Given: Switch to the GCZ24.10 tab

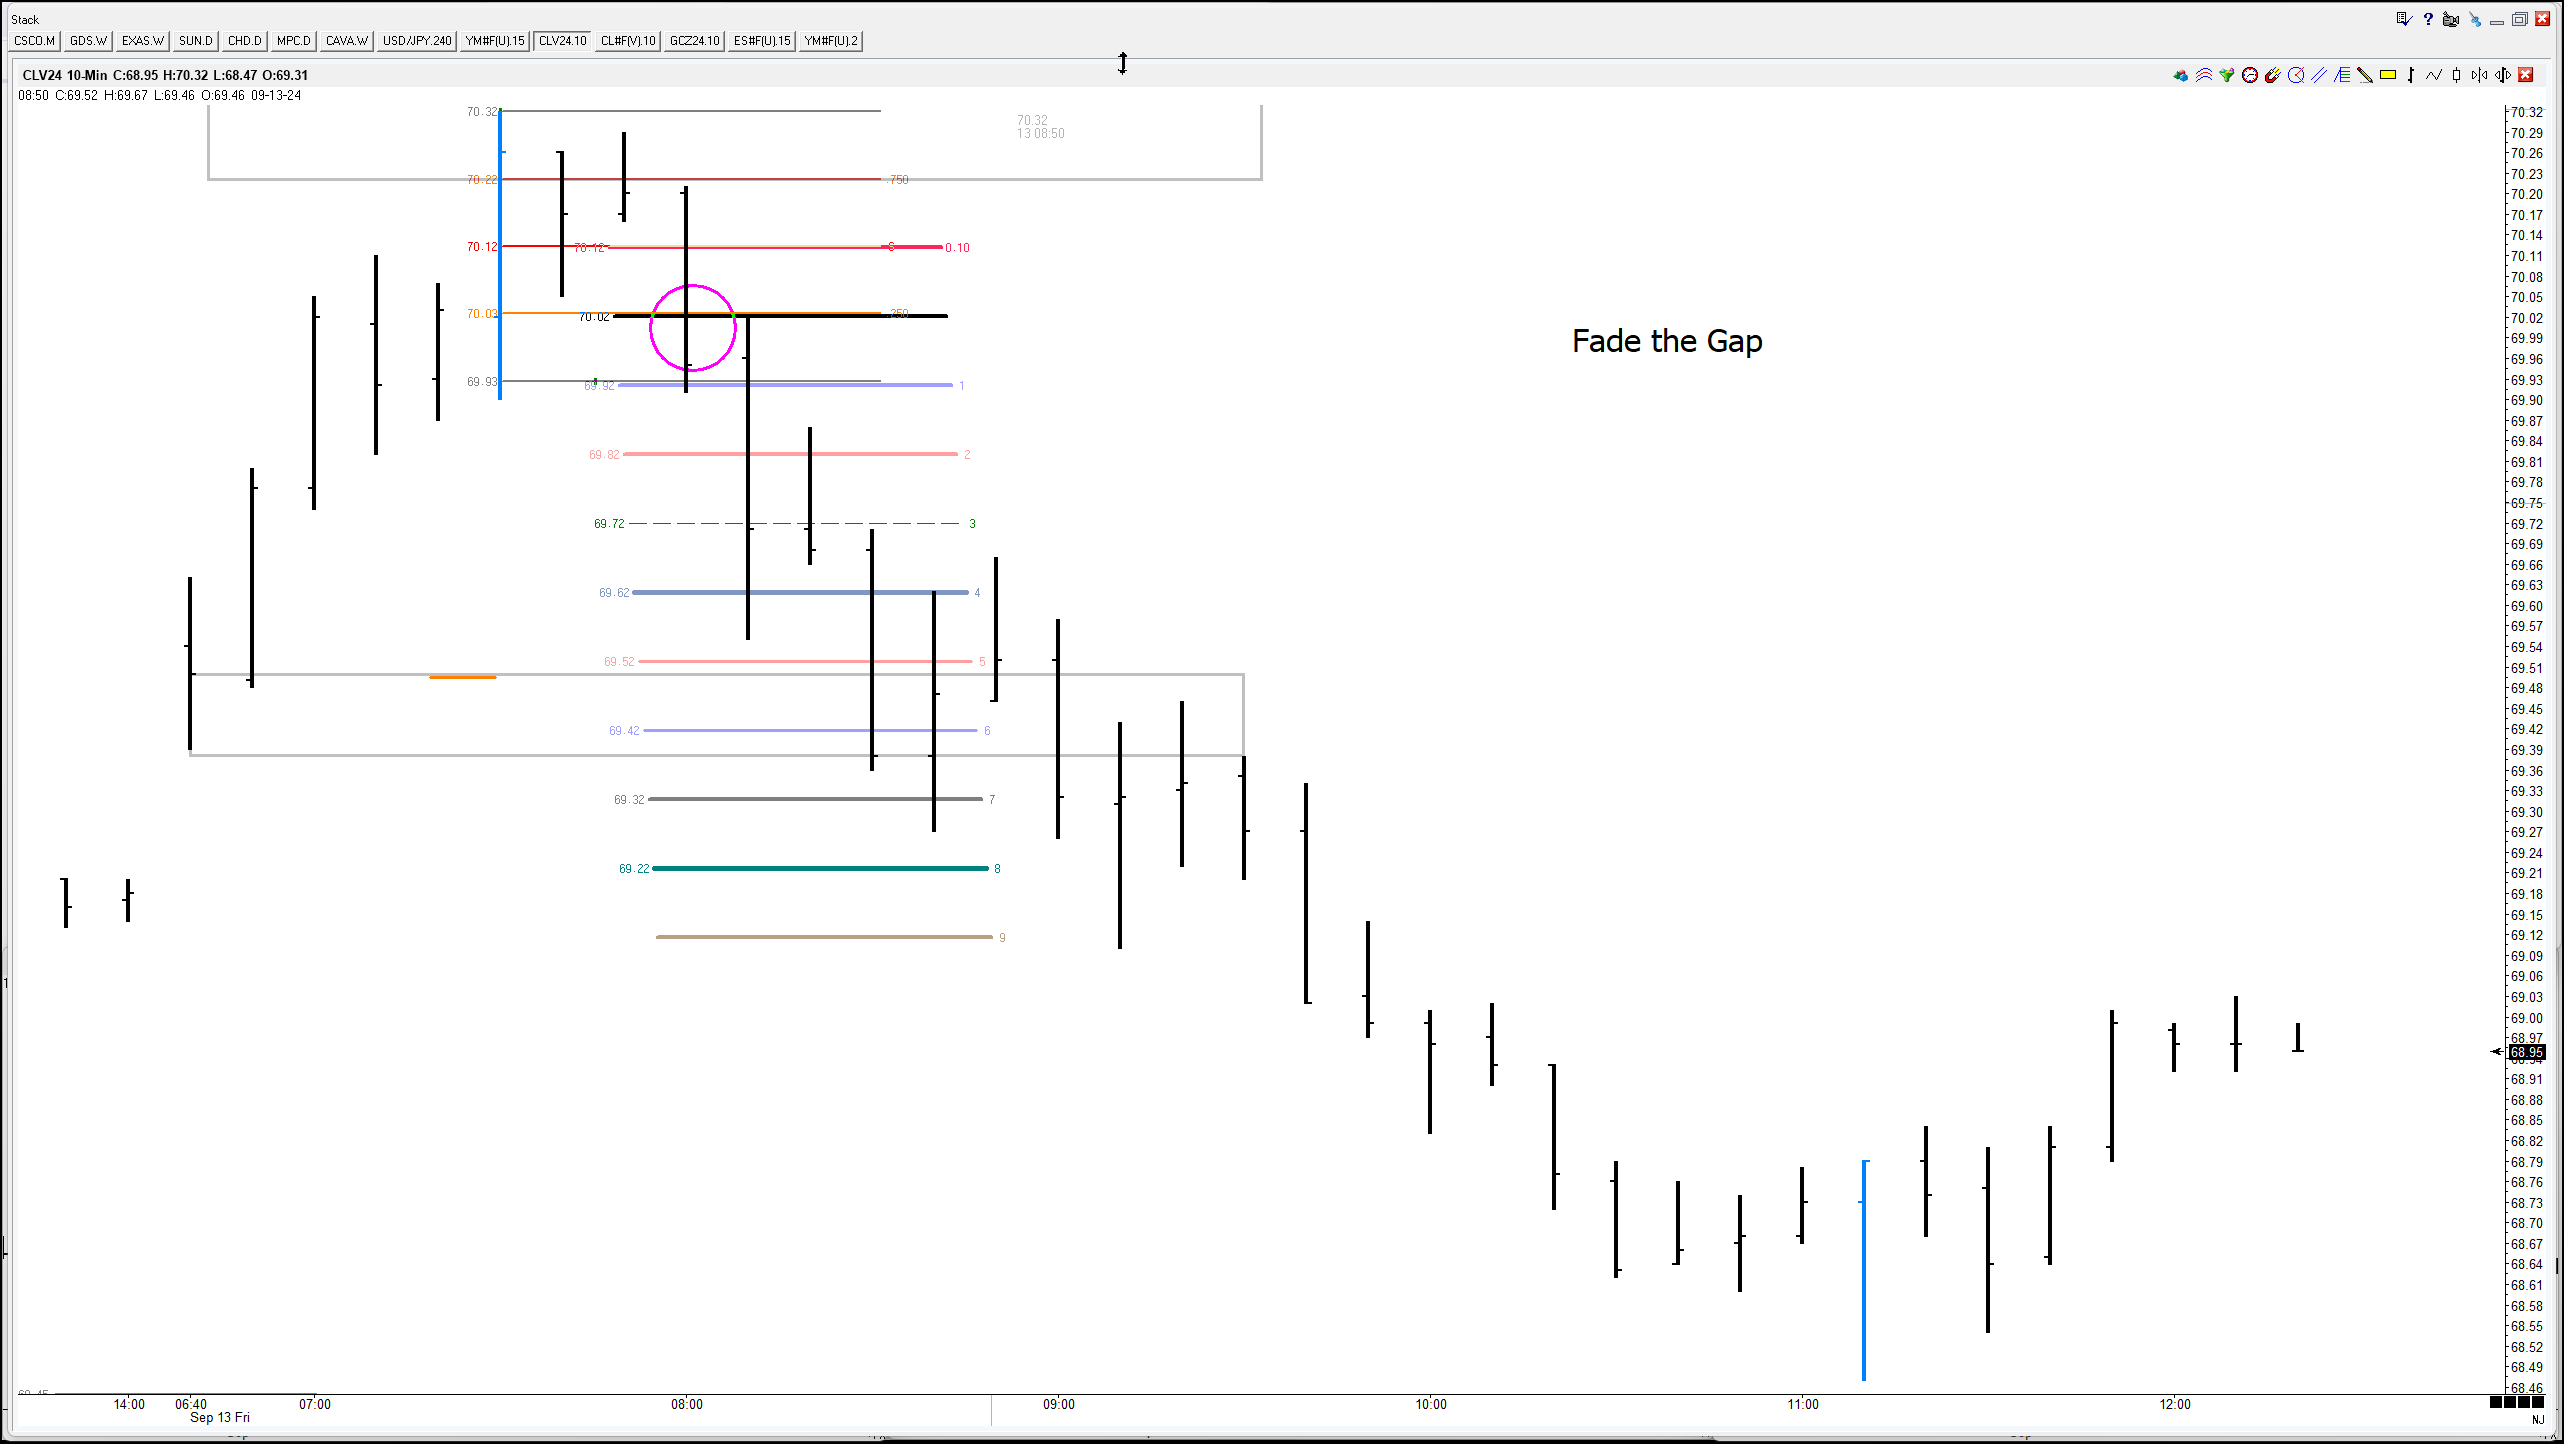Looking at the screenshot, I should [694, 41].
